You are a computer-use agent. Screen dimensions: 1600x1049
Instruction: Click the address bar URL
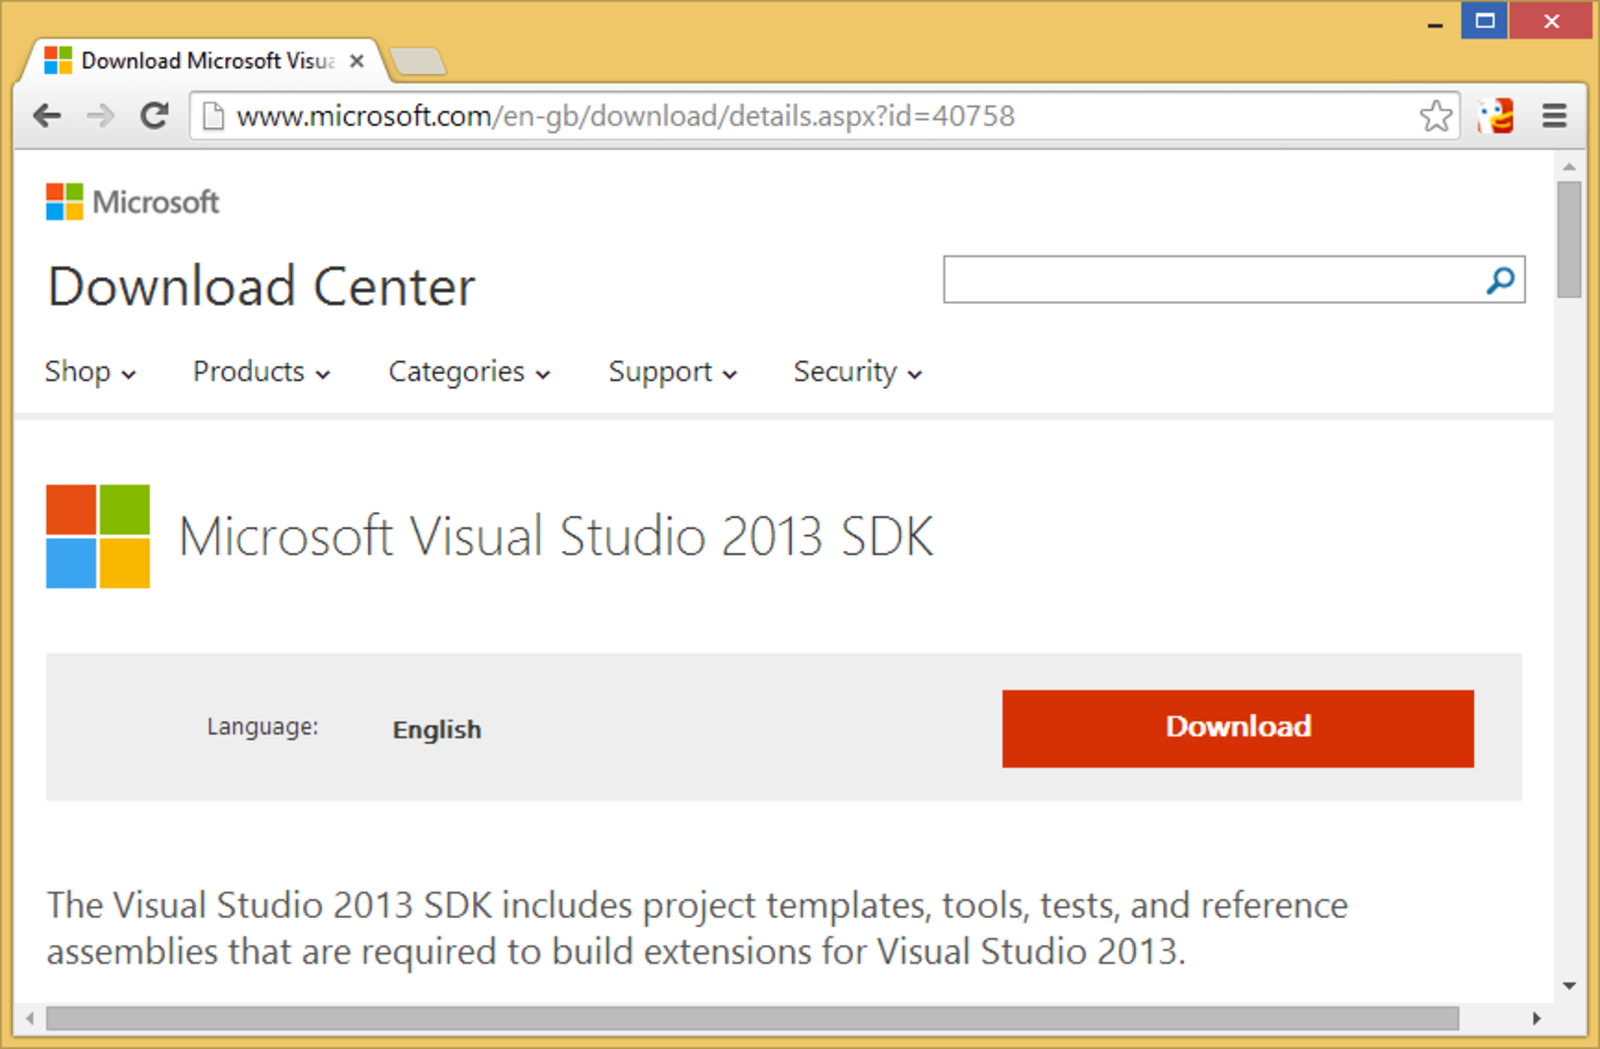[625, 116]
